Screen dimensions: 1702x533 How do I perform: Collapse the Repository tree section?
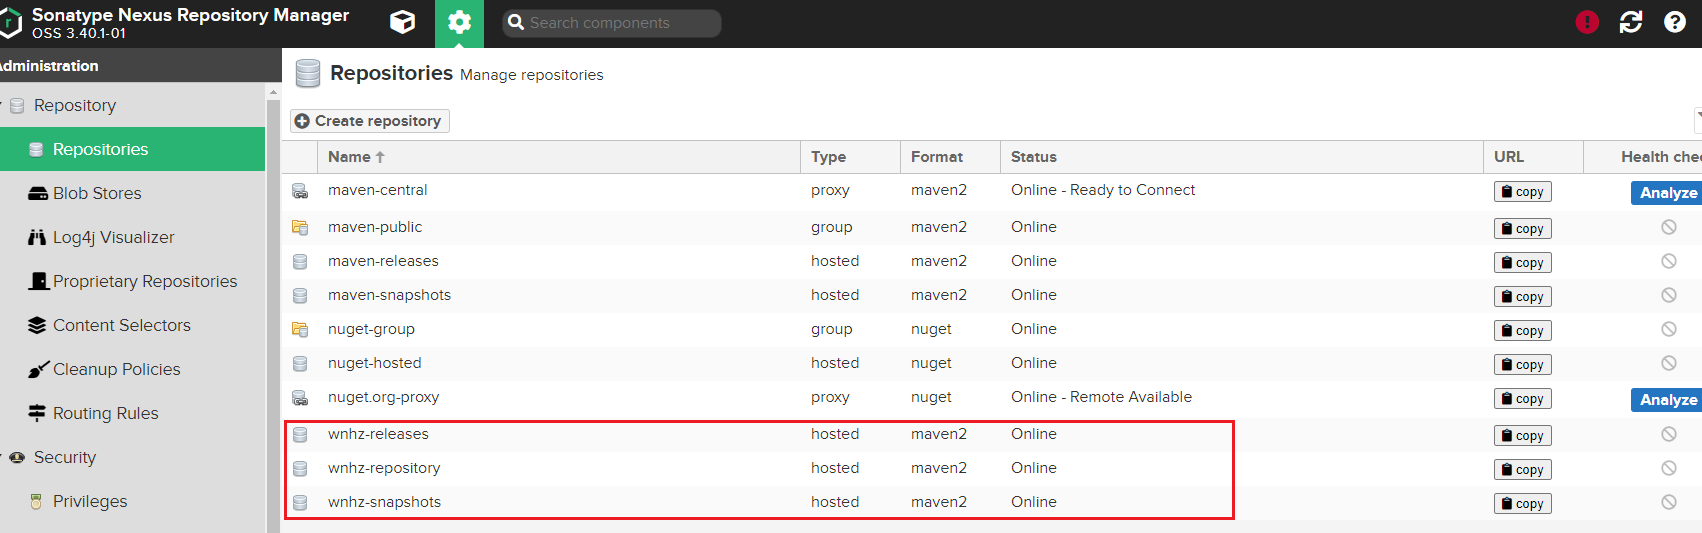coord(3,105)
